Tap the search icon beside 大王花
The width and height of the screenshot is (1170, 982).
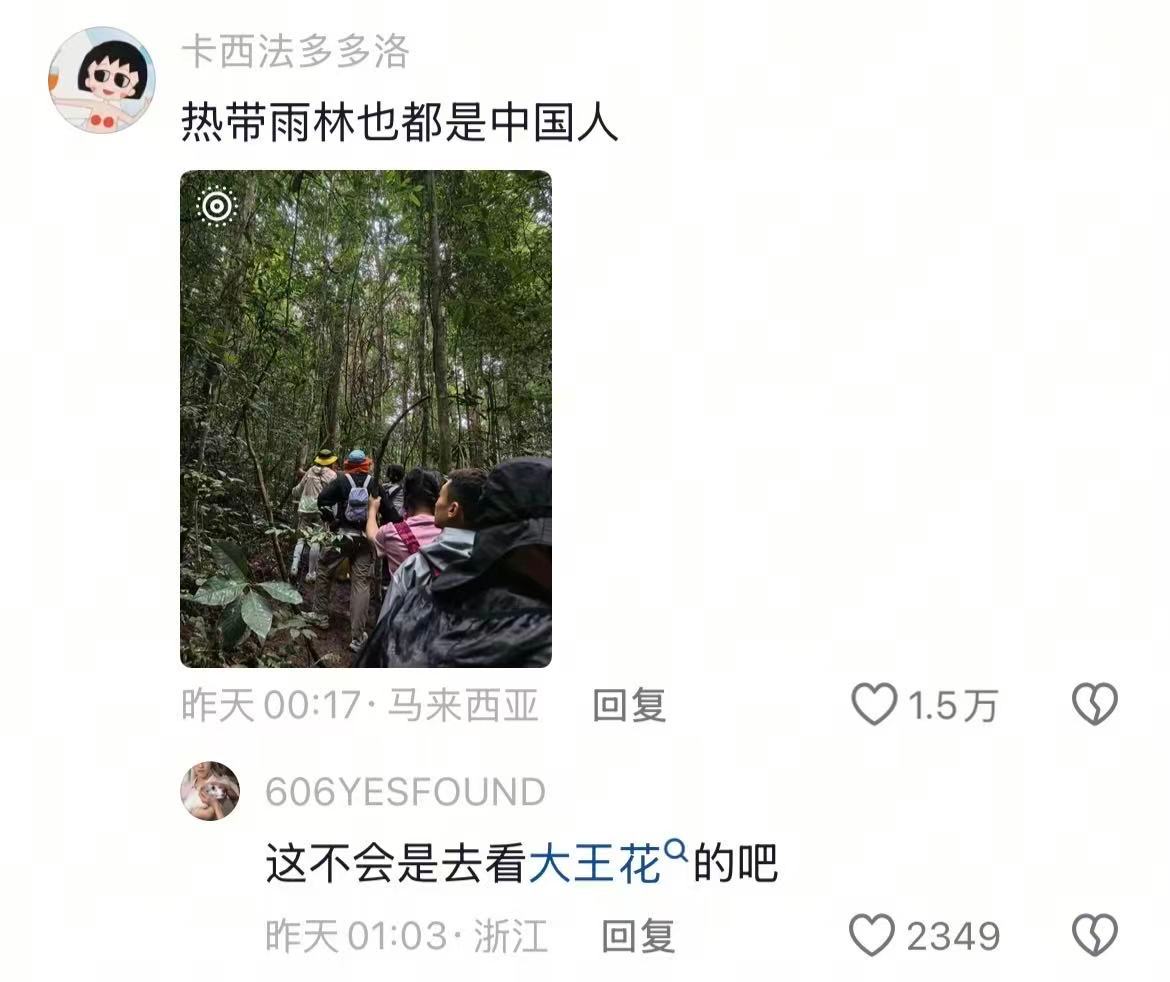click(x=675, y=850)
